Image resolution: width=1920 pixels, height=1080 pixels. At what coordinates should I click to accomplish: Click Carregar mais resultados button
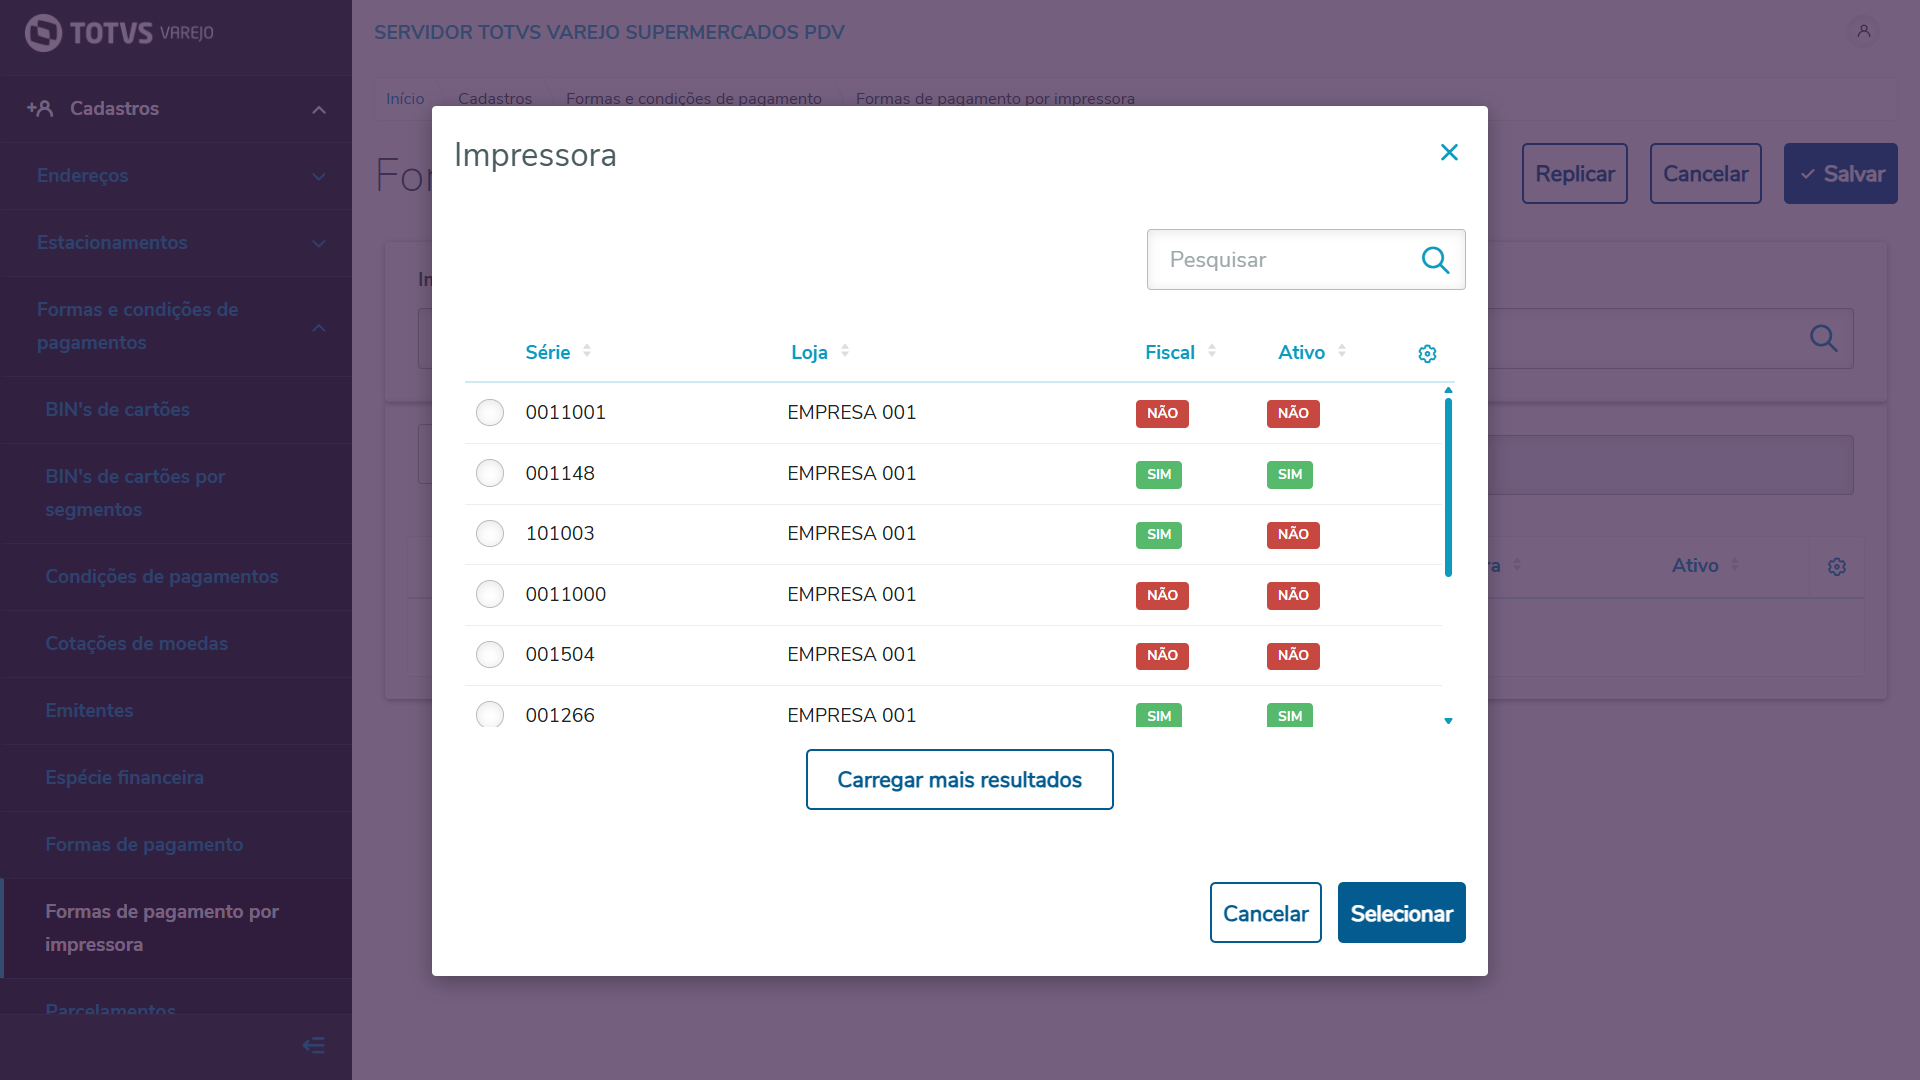959,779
